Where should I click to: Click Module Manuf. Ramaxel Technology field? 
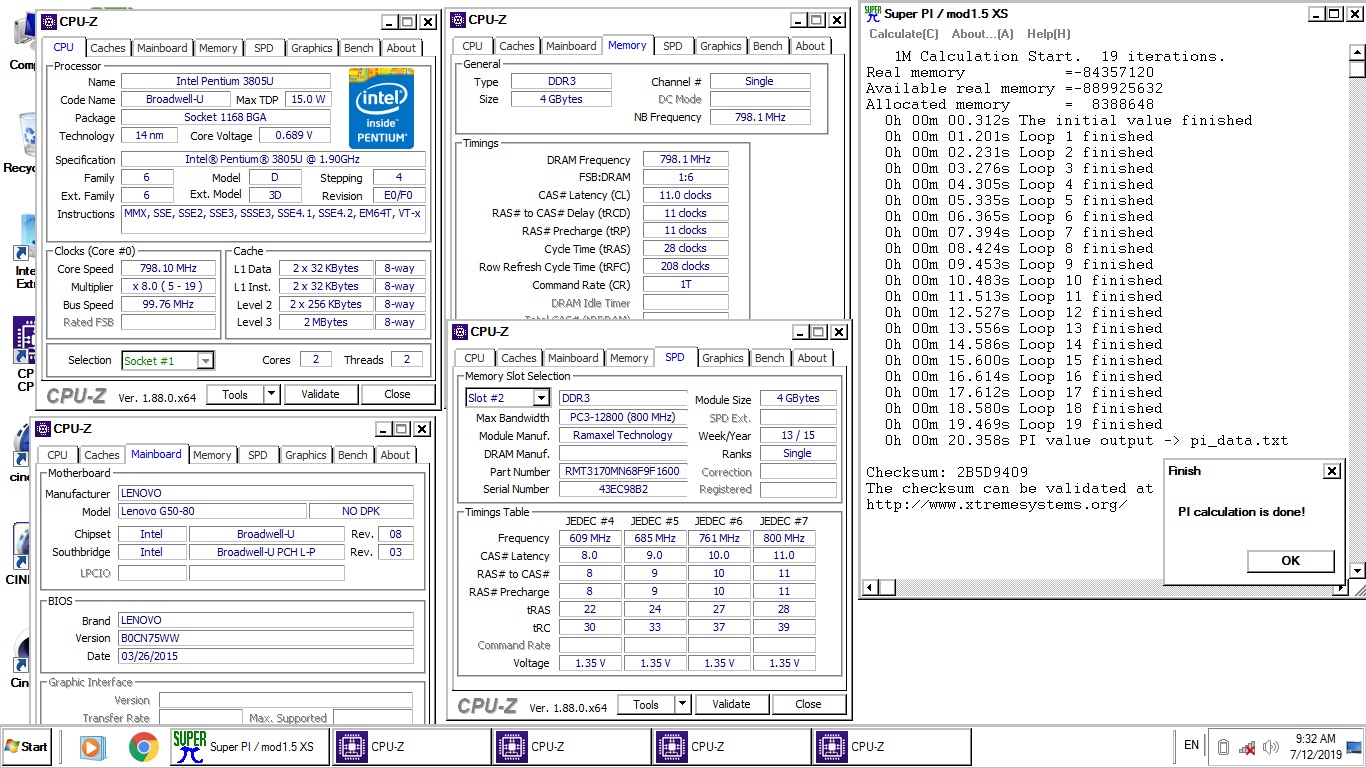622,435
